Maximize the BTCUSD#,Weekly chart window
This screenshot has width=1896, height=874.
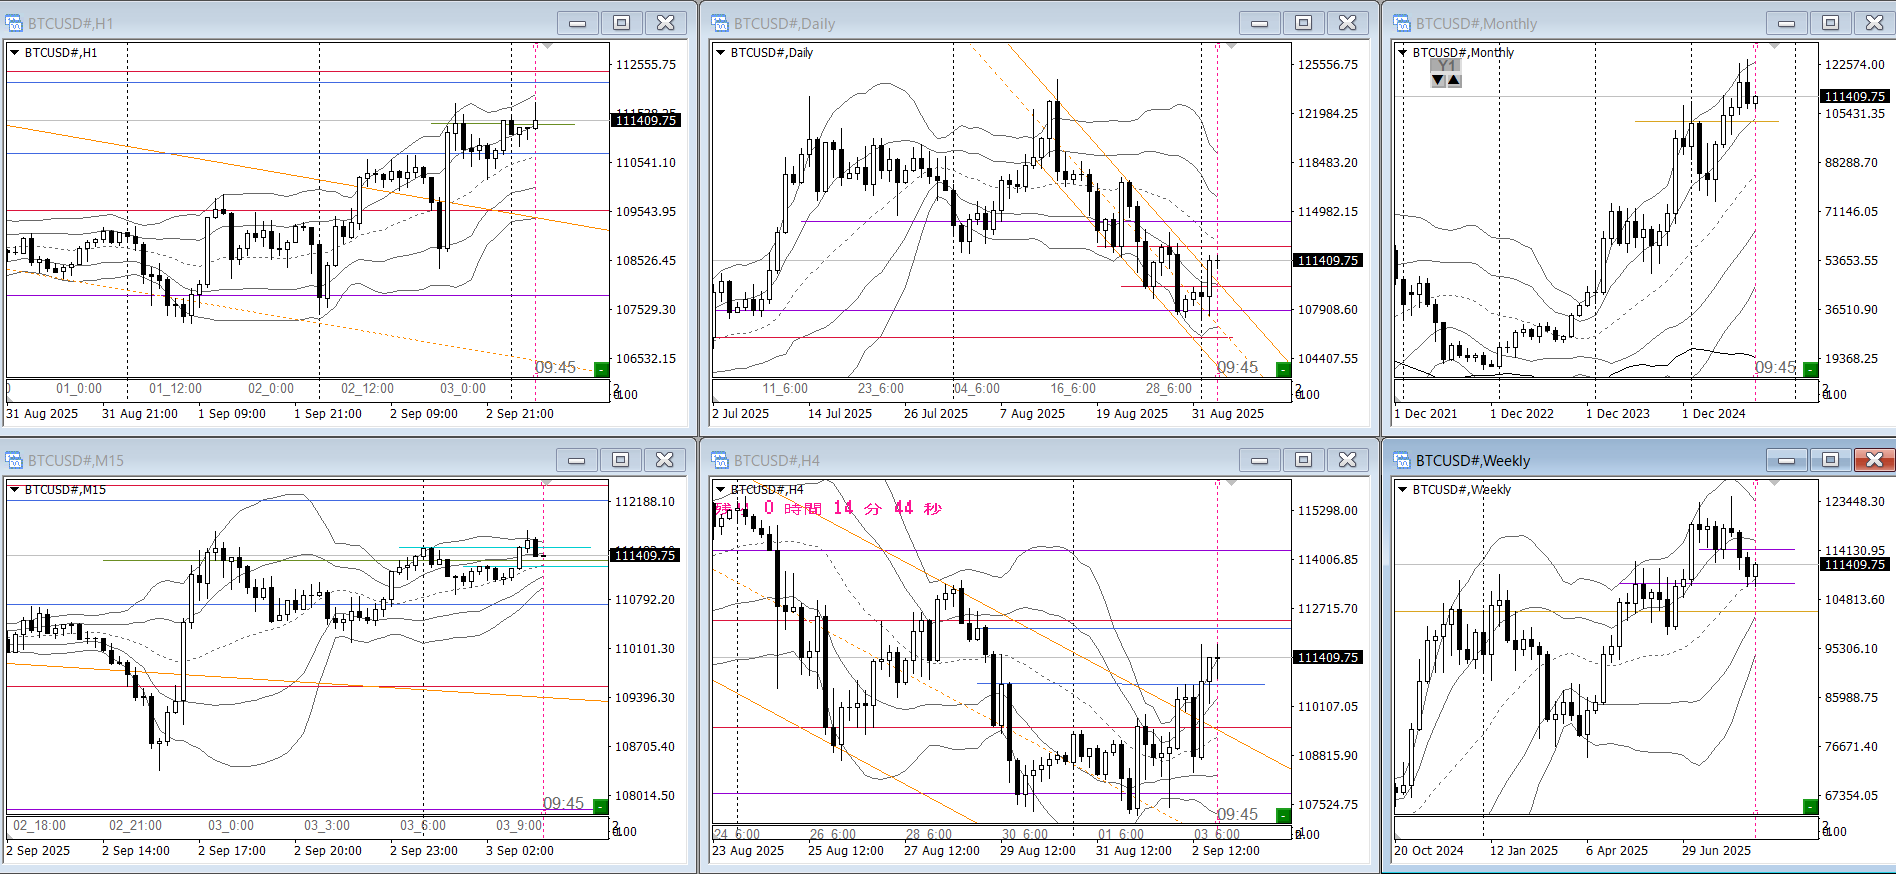point(1830,460)
